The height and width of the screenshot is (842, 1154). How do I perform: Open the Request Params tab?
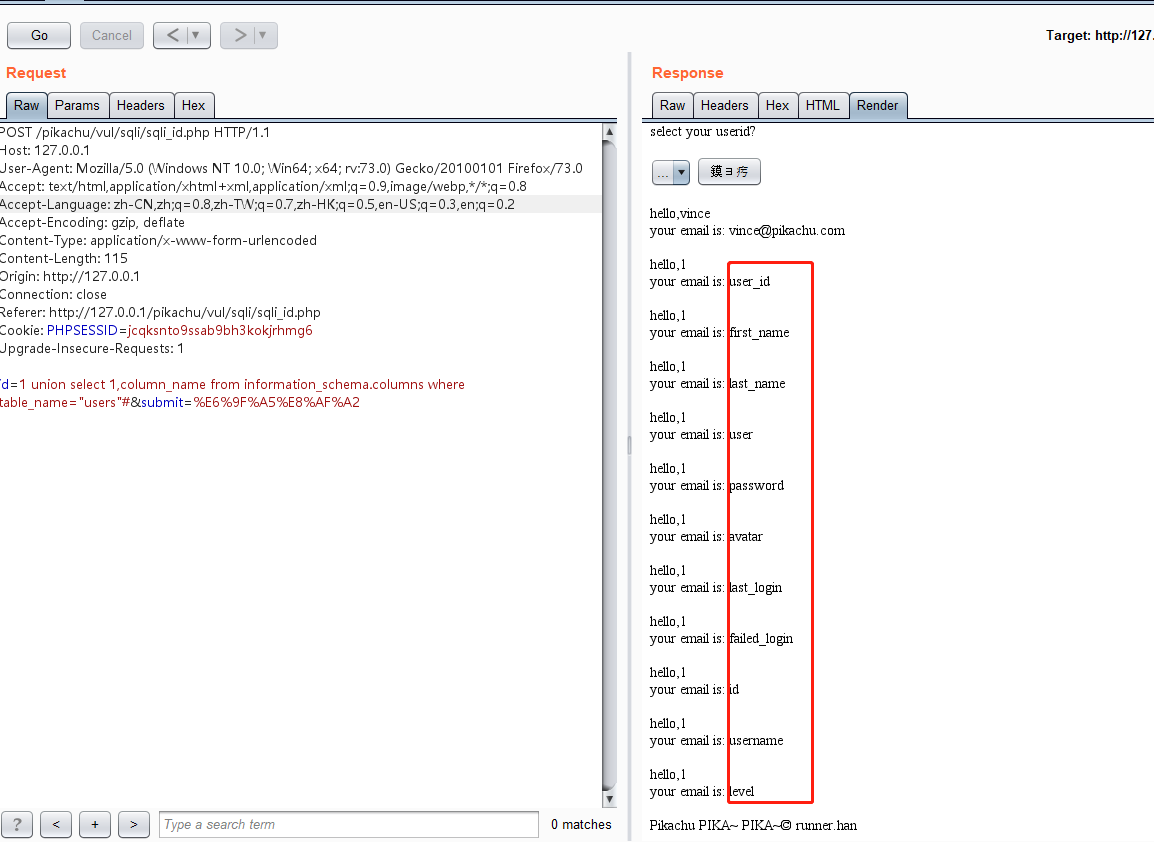pos(77,105)
